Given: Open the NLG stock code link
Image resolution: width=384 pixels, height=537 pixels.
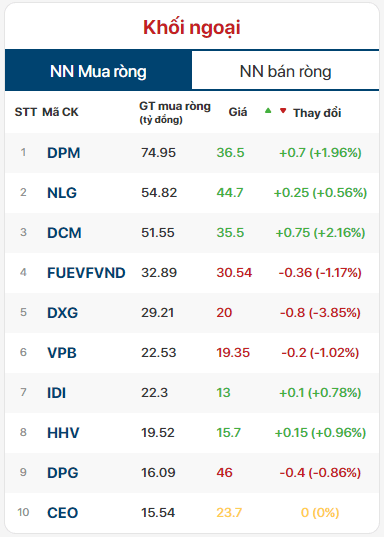Looking at the screenshot, I should pyautogui.click(x=62, y=193).
